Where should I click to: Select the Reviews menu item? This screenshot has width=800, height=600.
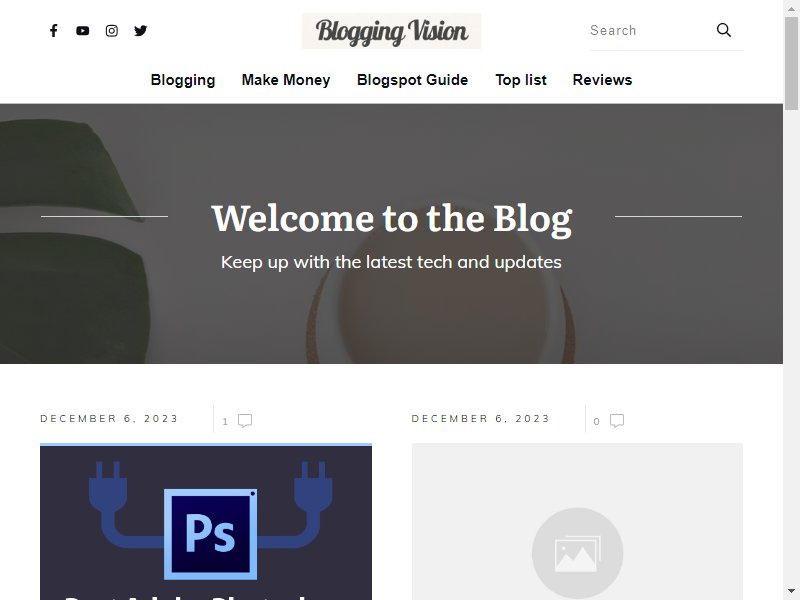pos(602,80)
